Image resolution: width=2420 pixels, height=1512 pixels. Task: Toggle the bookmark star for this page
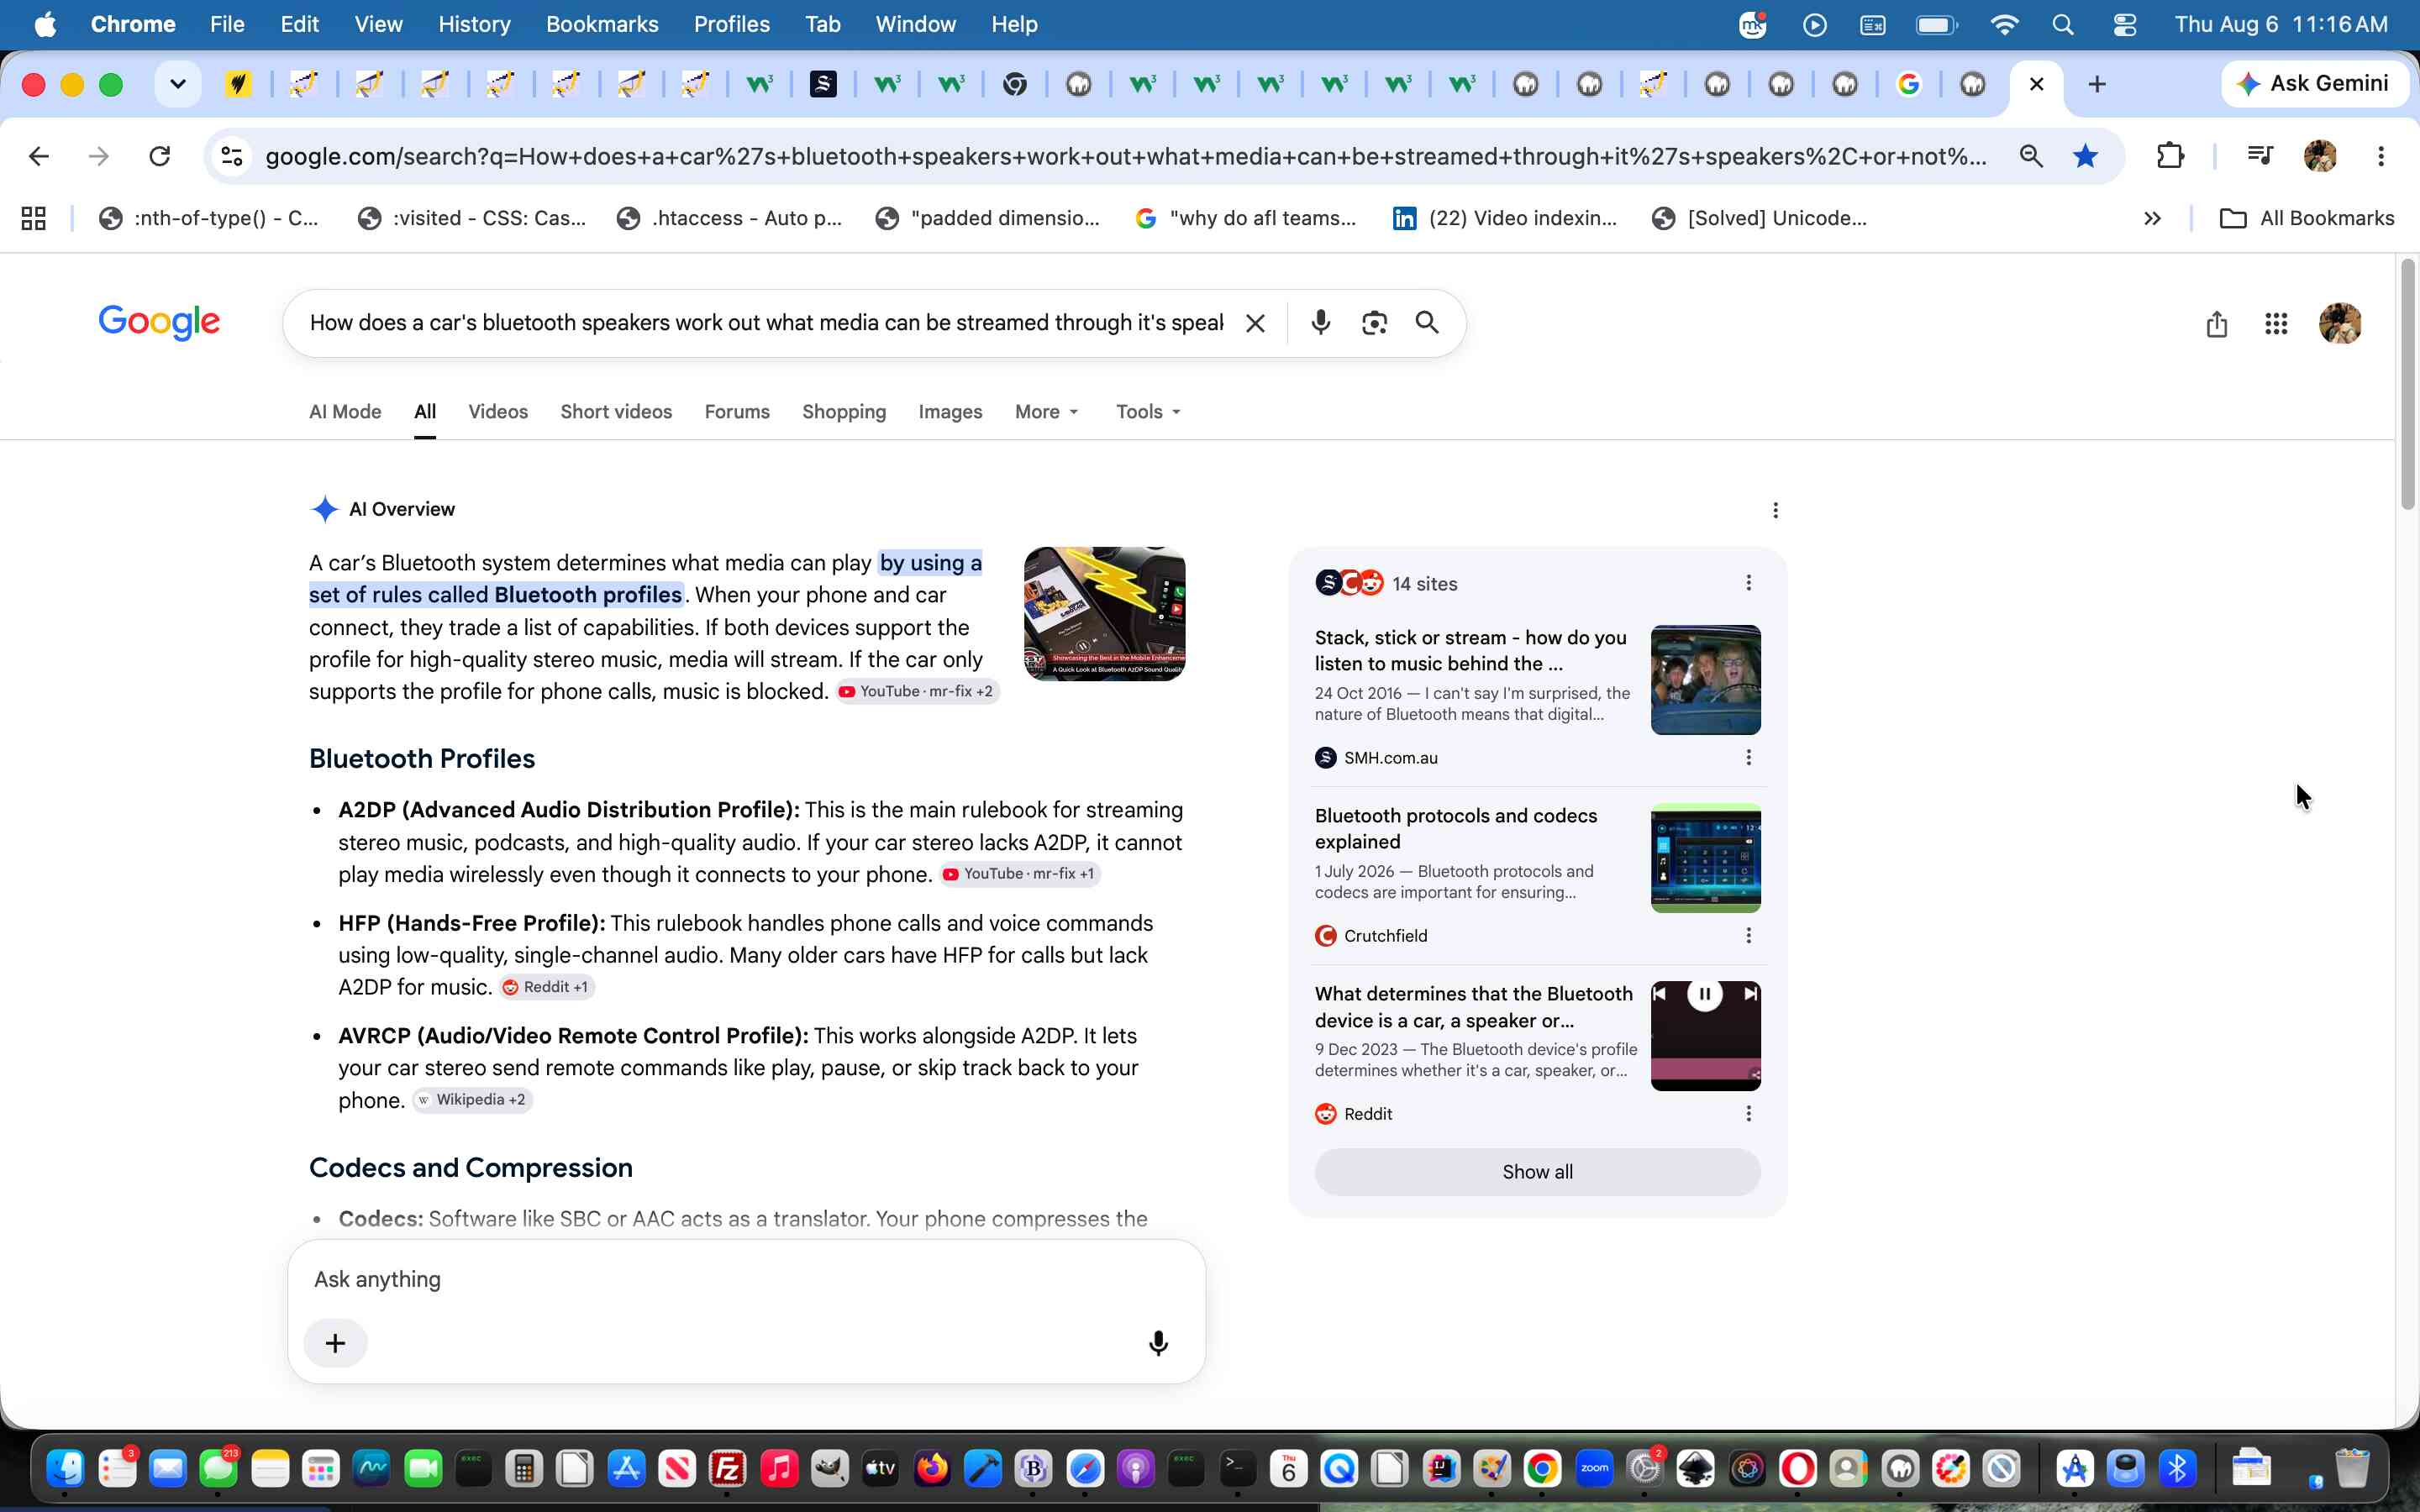click(x=2085, y=156)
